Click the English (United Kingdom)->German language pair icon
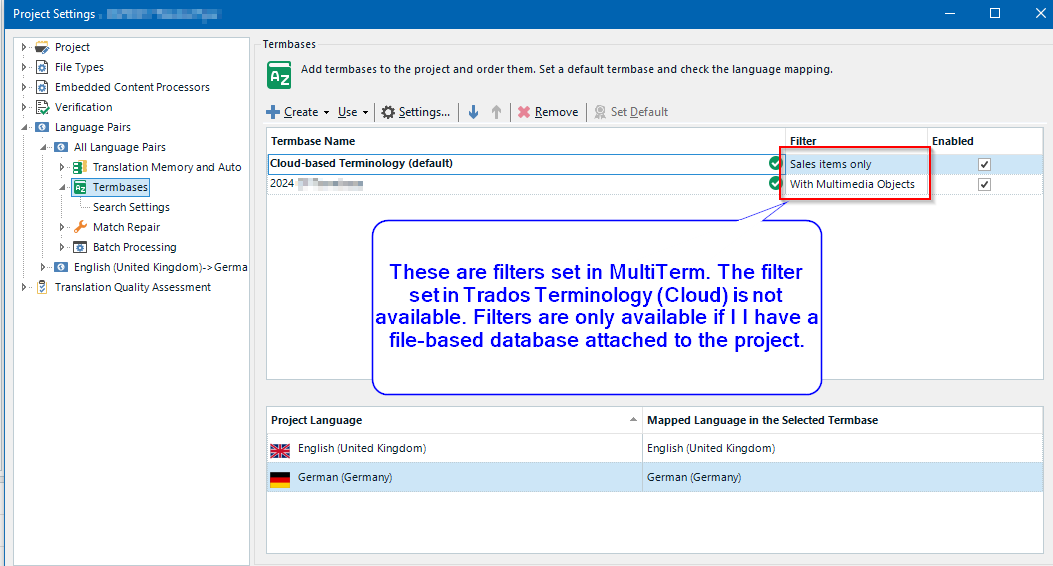This screenshot has height=566, width=1053. click(x=61, y=267)
